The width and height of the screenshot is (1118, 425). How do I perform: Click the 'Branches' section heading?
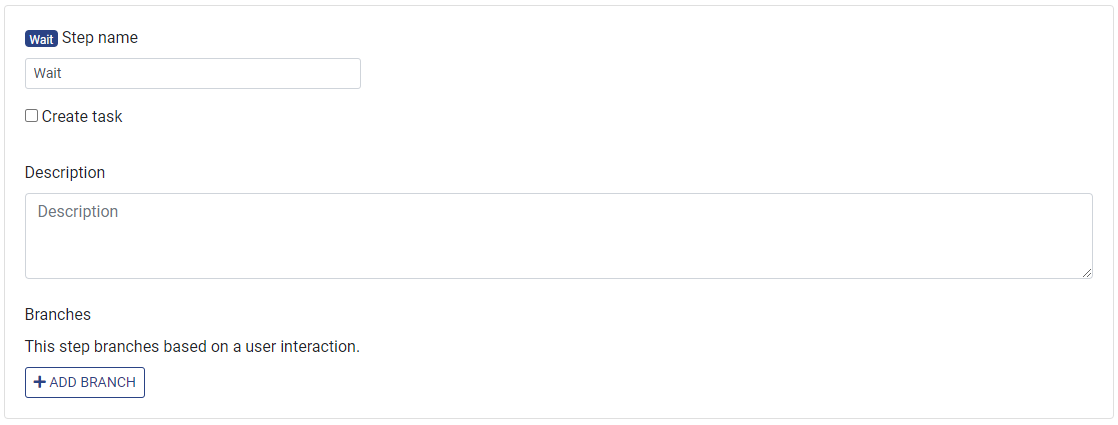point(58,314)
